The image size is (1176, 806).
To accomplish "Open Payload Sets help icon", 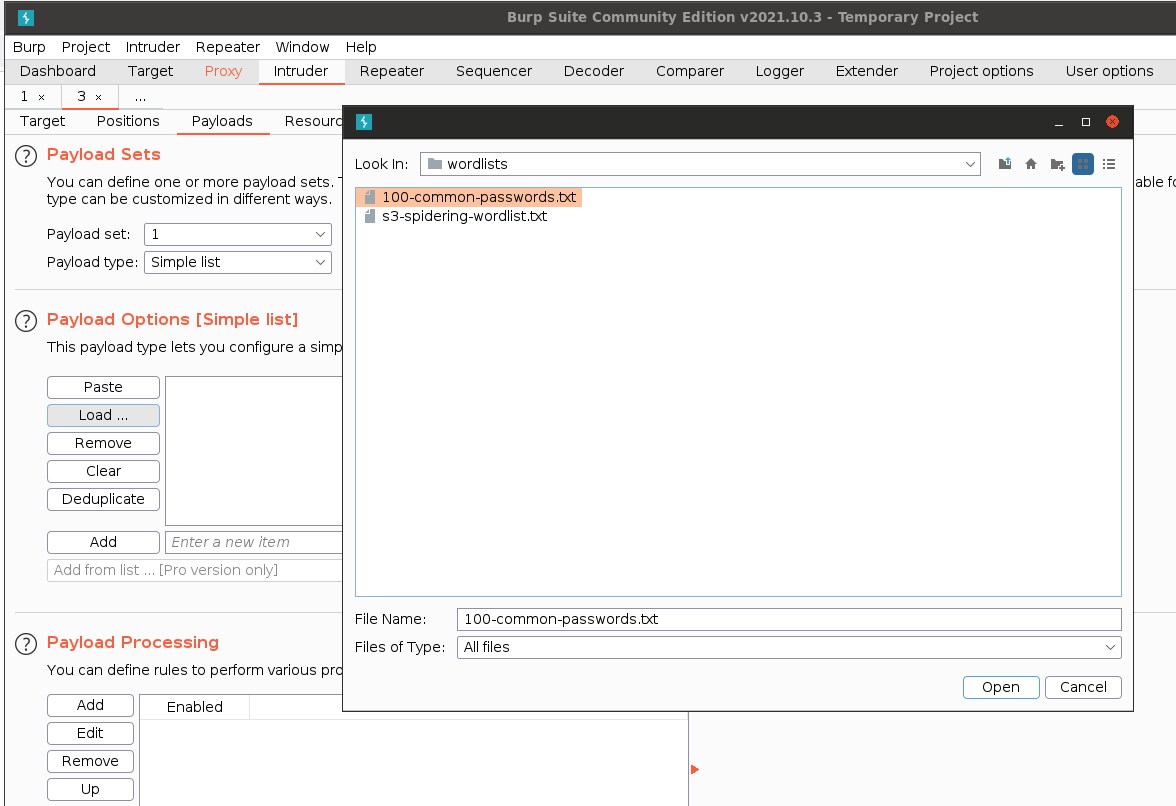I will click(x=26, y=156).
